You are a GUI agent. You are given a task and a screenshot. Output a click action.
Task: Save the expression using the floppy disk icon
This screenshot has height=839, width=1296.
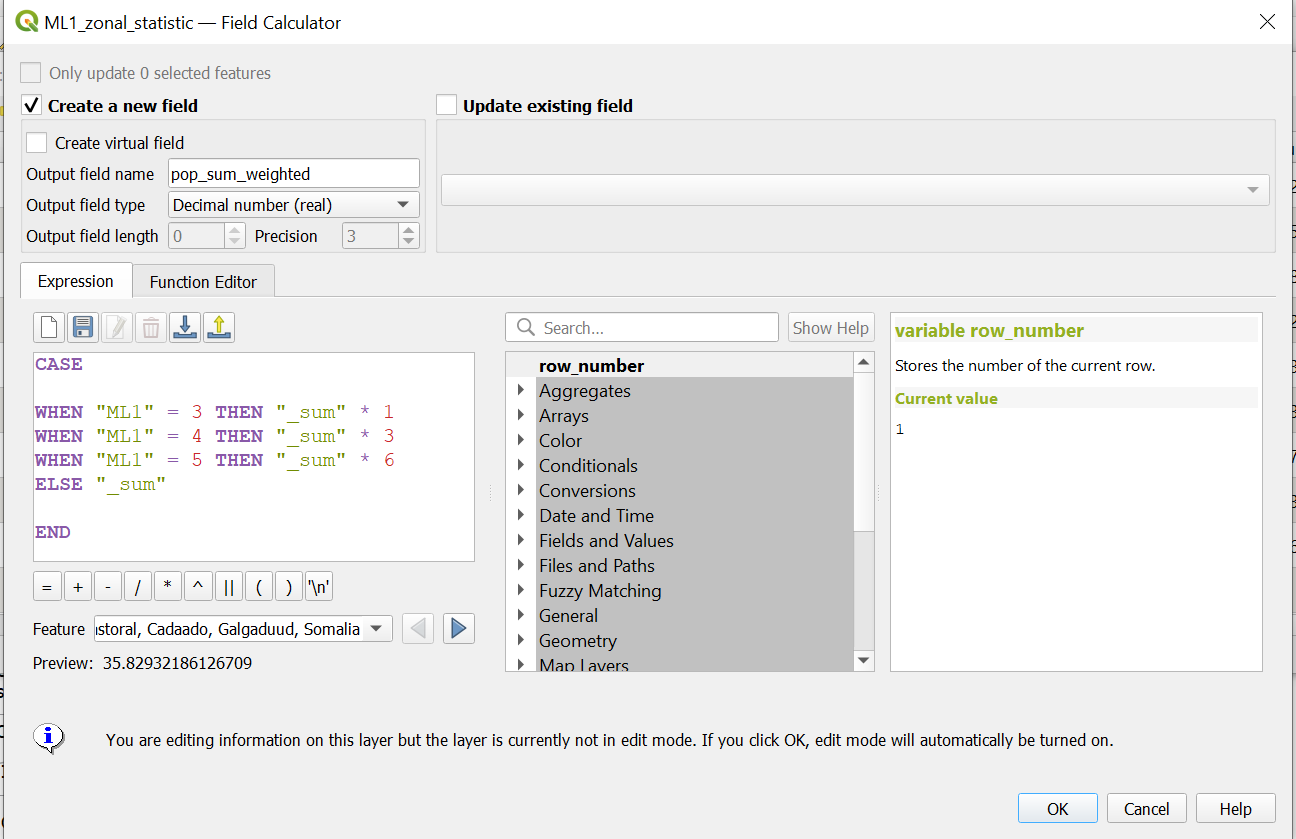(x=83, y=328)
